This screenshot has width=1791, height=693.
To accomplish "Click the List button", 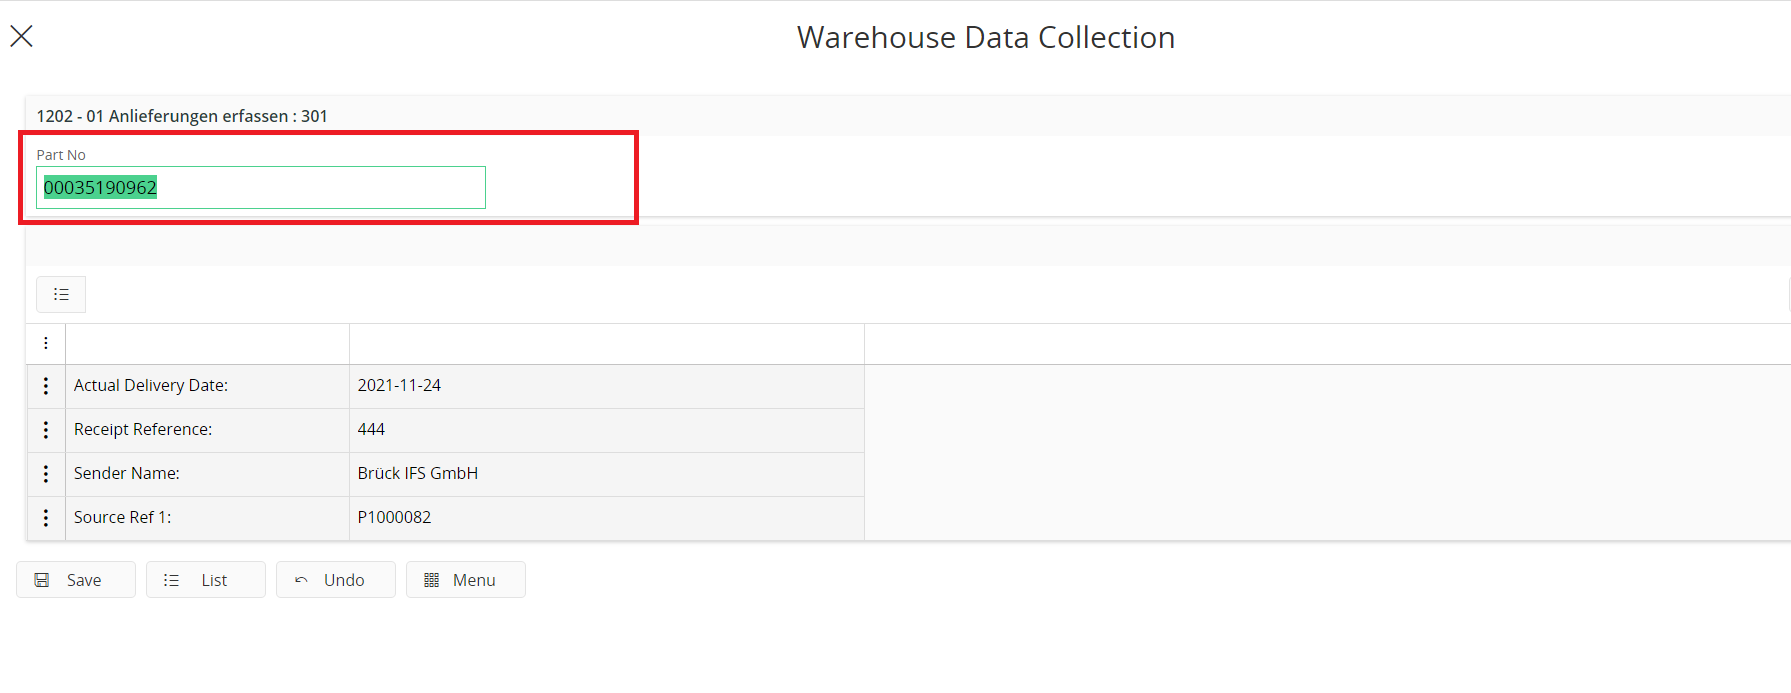I will [x=206, y=580].
